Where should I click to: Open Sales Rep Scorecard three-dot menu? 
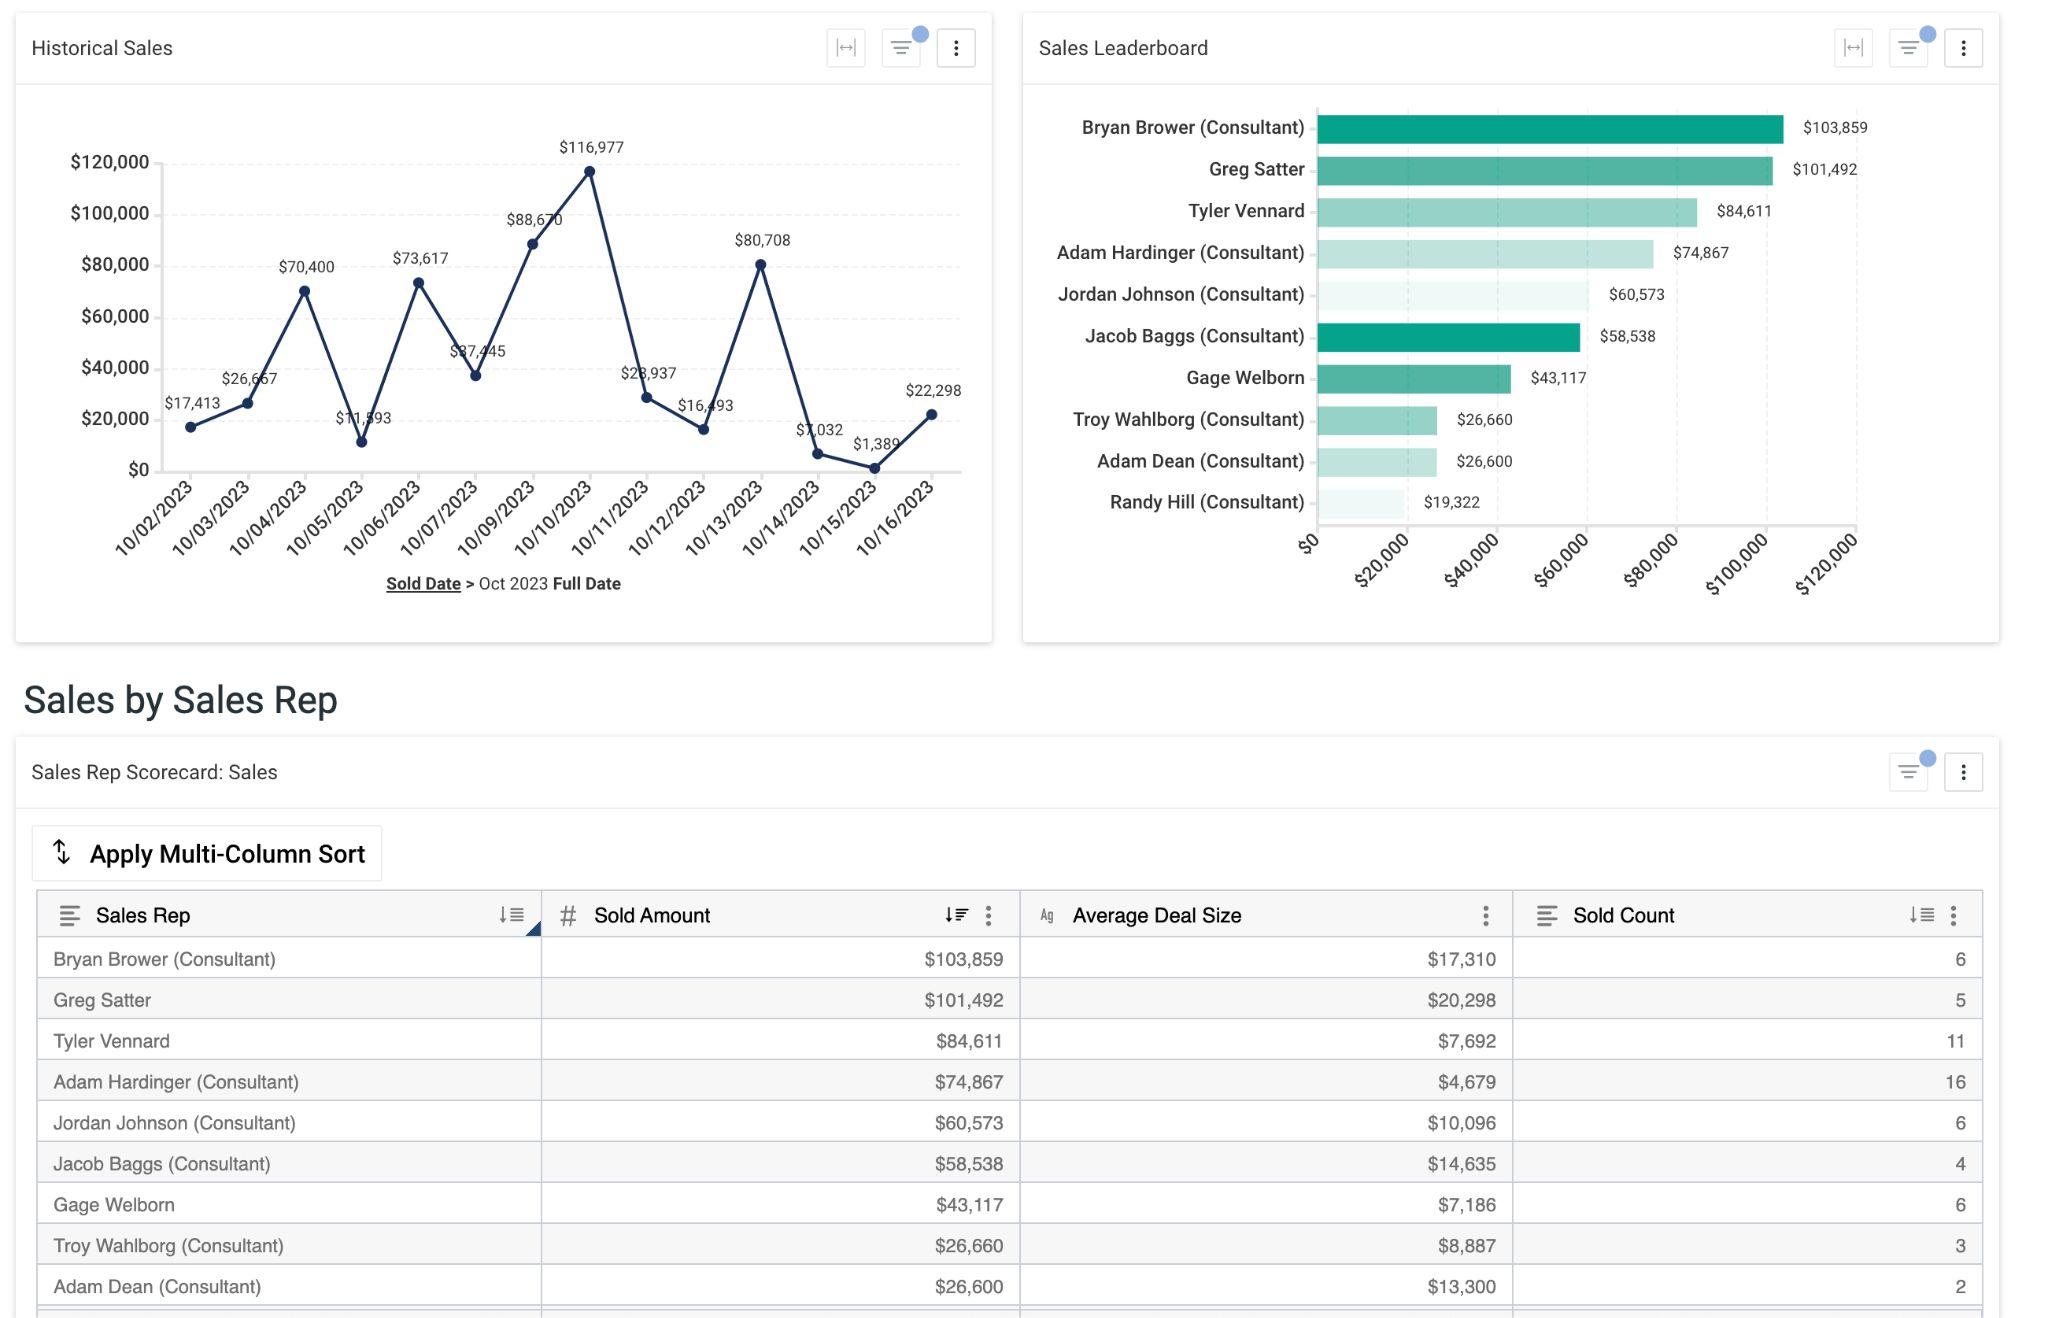coord(1963,772)
